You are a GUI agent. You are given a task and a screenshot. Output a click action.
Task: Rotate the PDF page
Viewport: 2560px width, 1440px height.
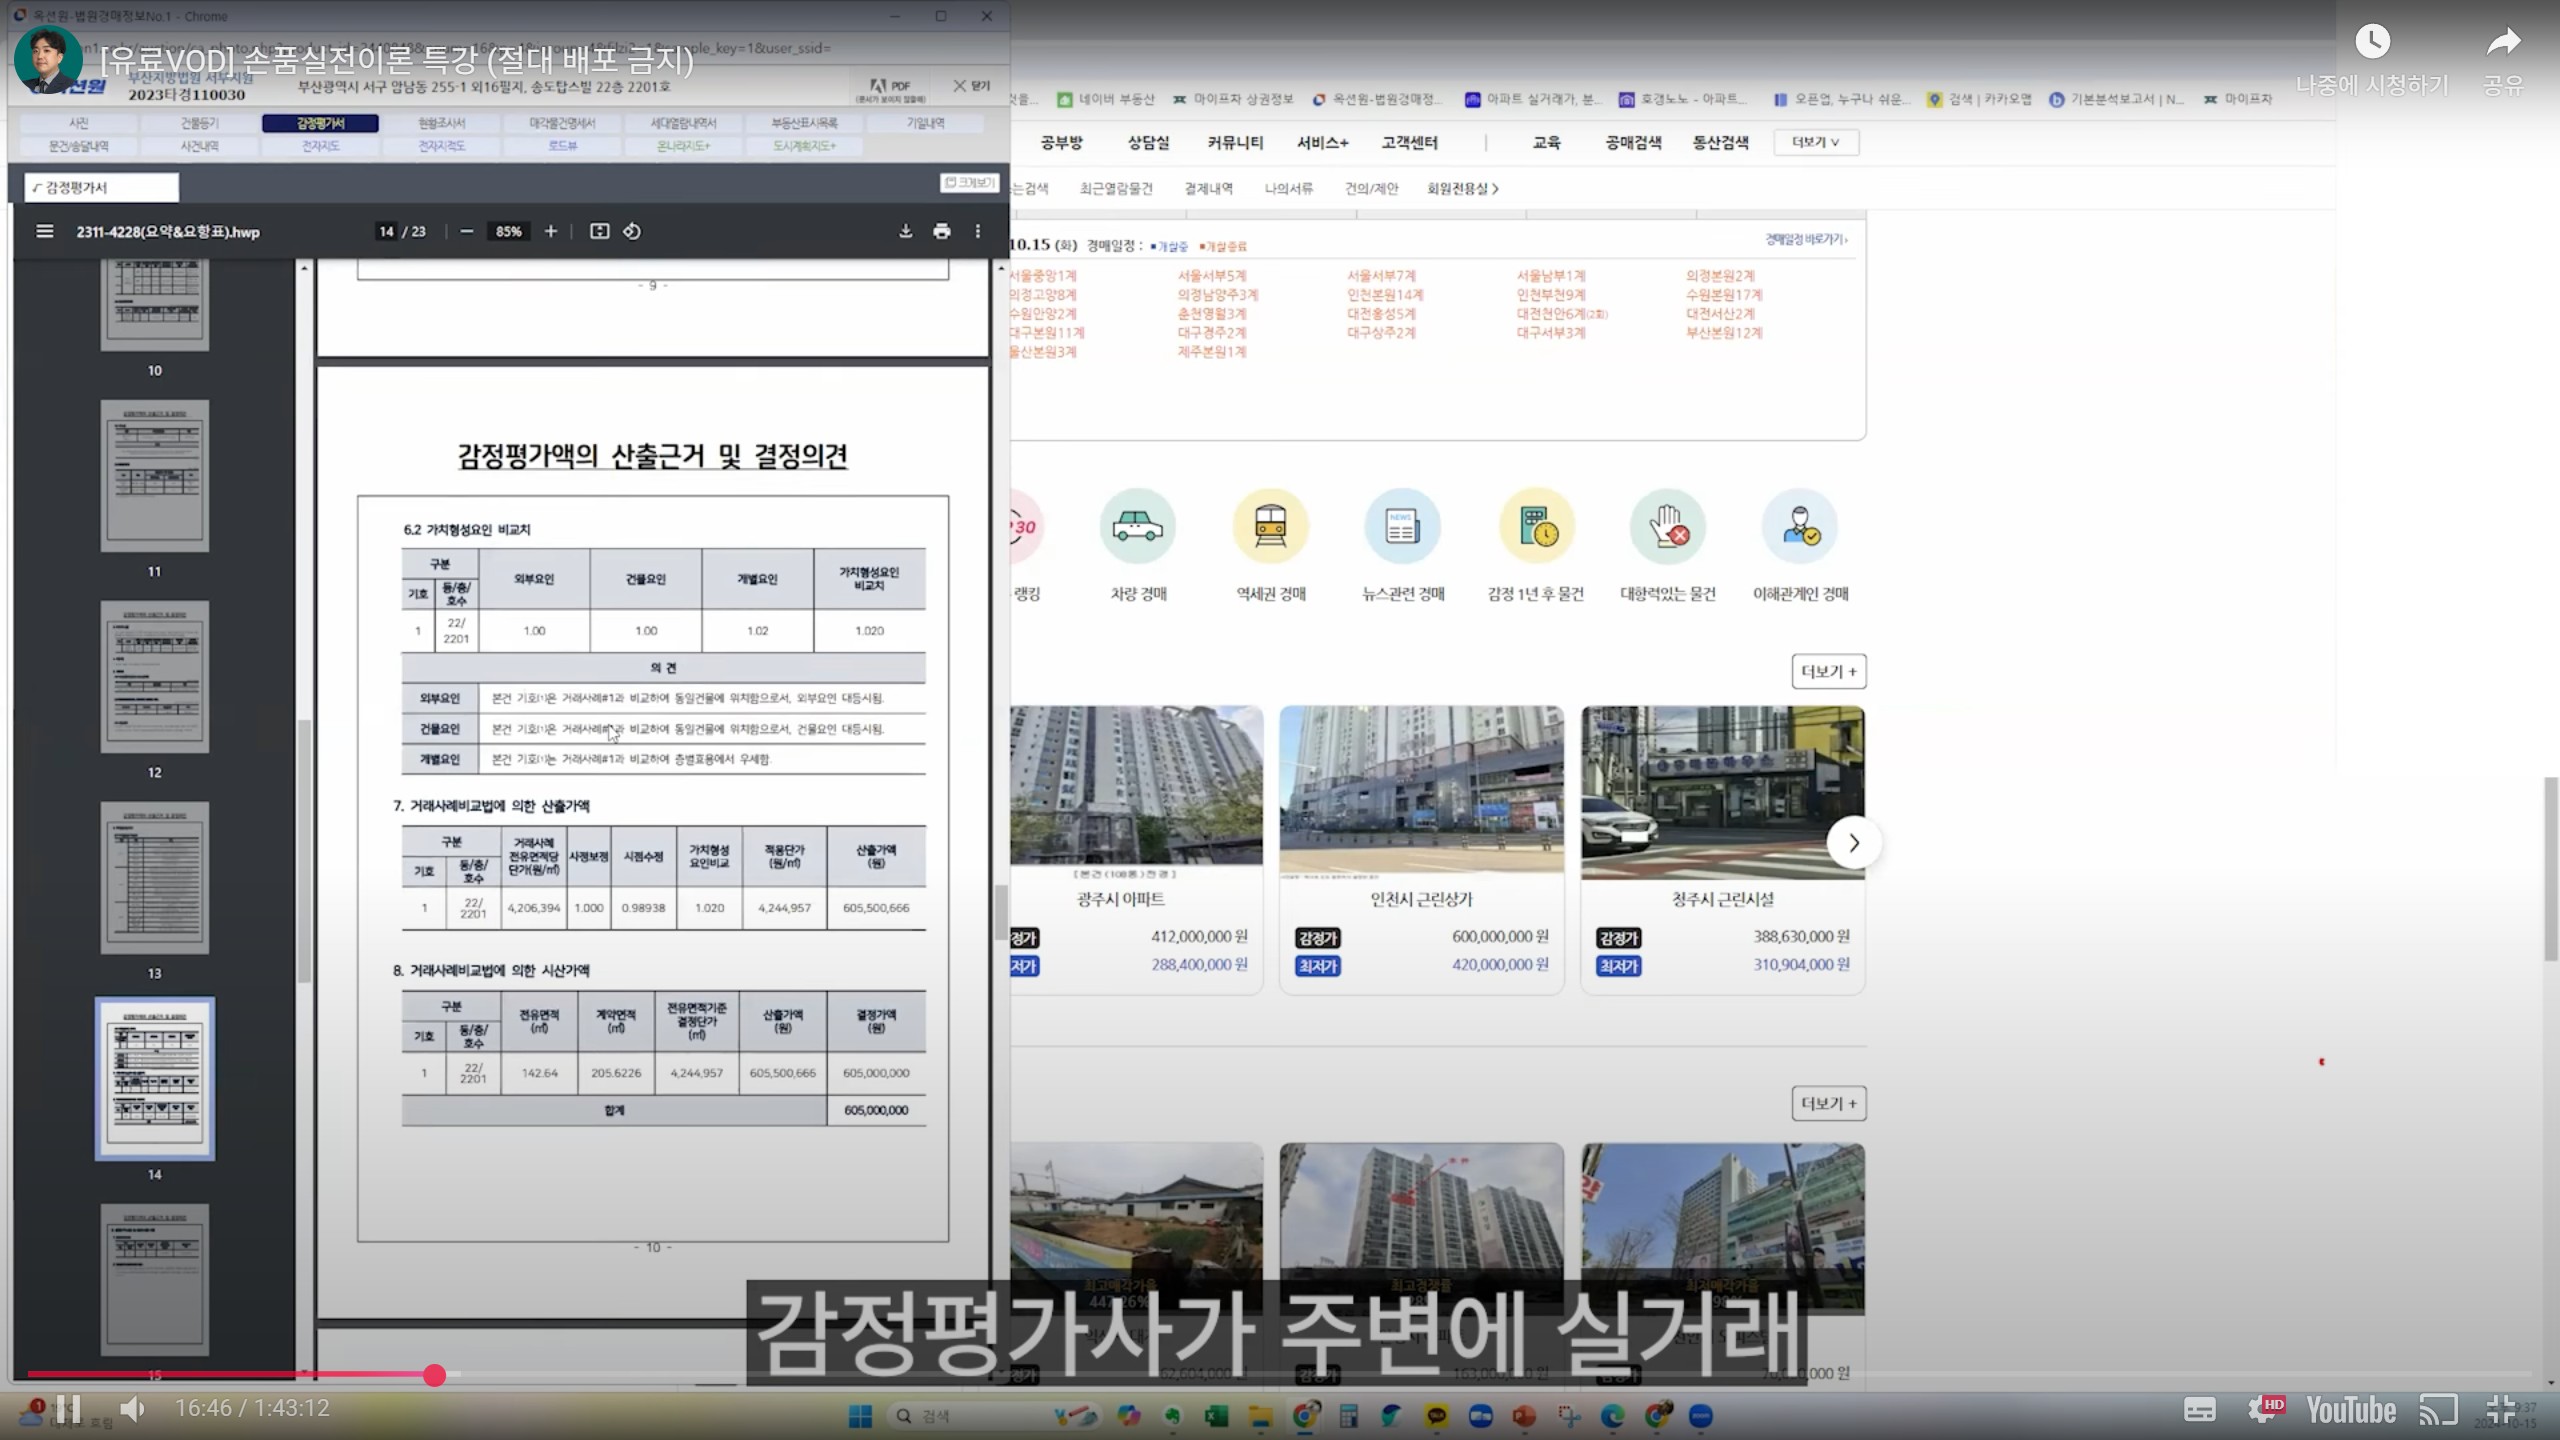coord(632,231)
